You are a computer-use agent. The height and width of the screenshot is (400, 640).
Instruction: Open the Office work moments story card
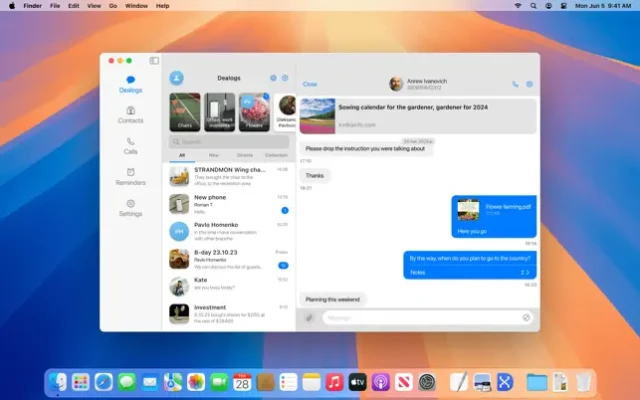pyautogui.click(x=220, y=112)
